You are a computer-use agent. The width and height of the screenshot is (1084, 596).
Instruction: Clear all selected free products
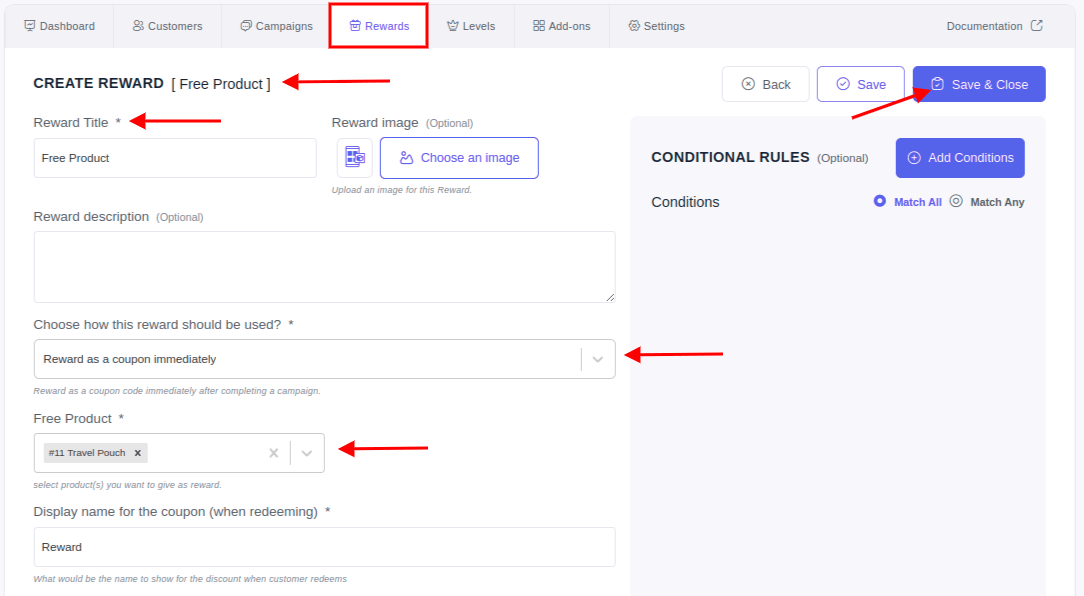pyautogui.click(x=274, y=453)
